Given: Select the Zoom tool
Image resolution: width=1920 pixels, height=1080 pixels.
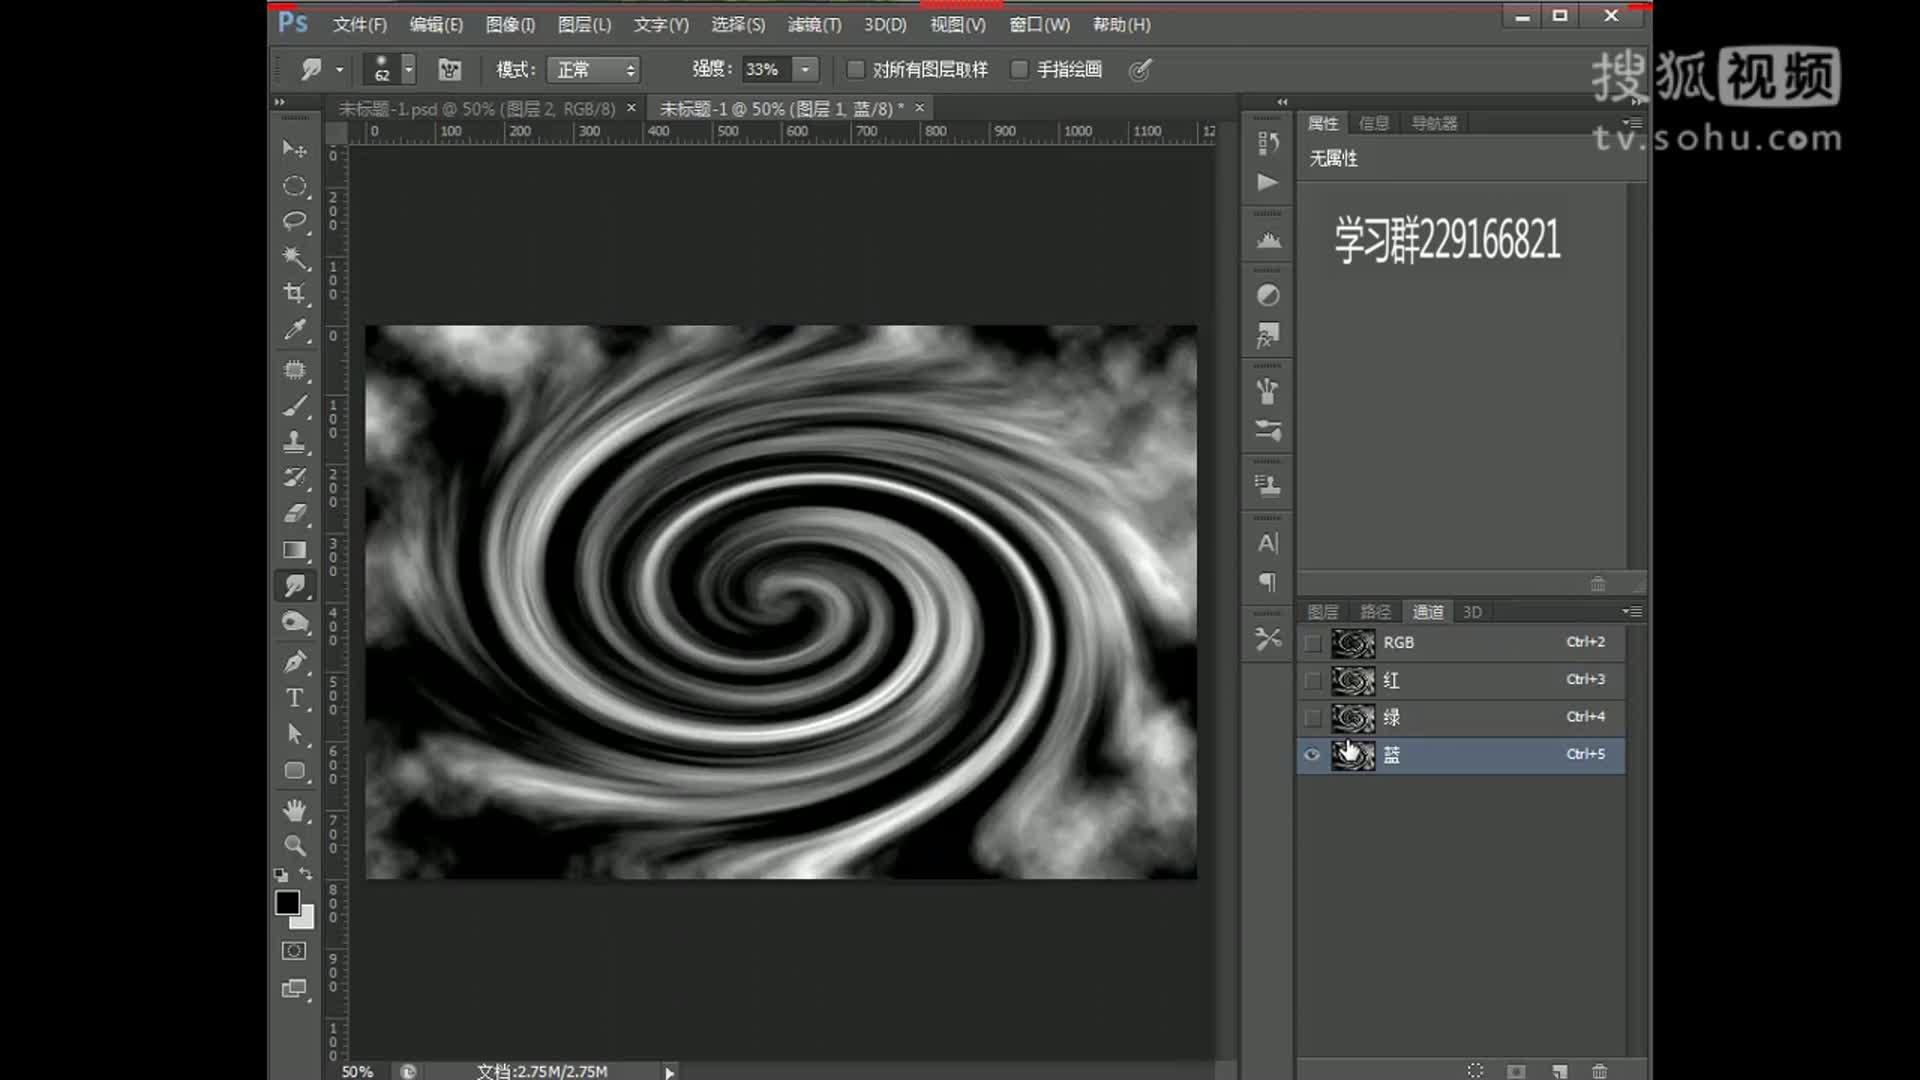Looking at the screenshot, I should tap(295, 845).
